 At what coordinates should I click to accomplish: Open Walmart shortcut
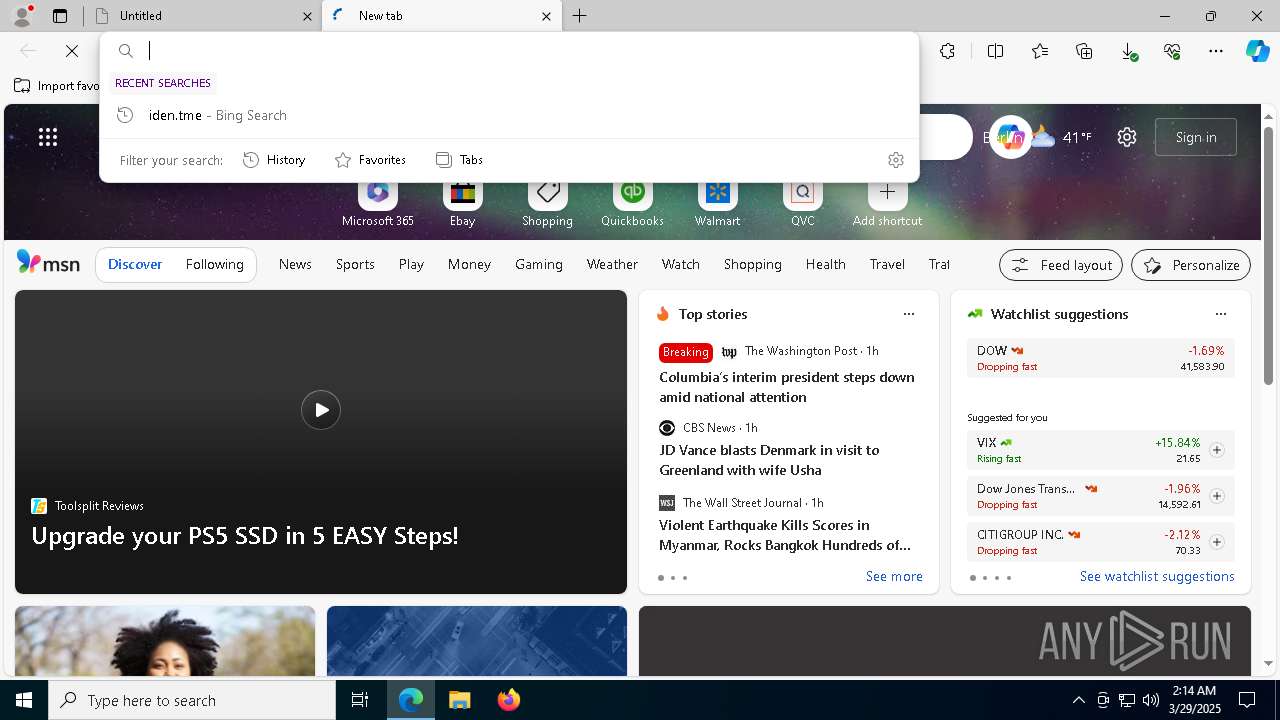click(717, 204)
